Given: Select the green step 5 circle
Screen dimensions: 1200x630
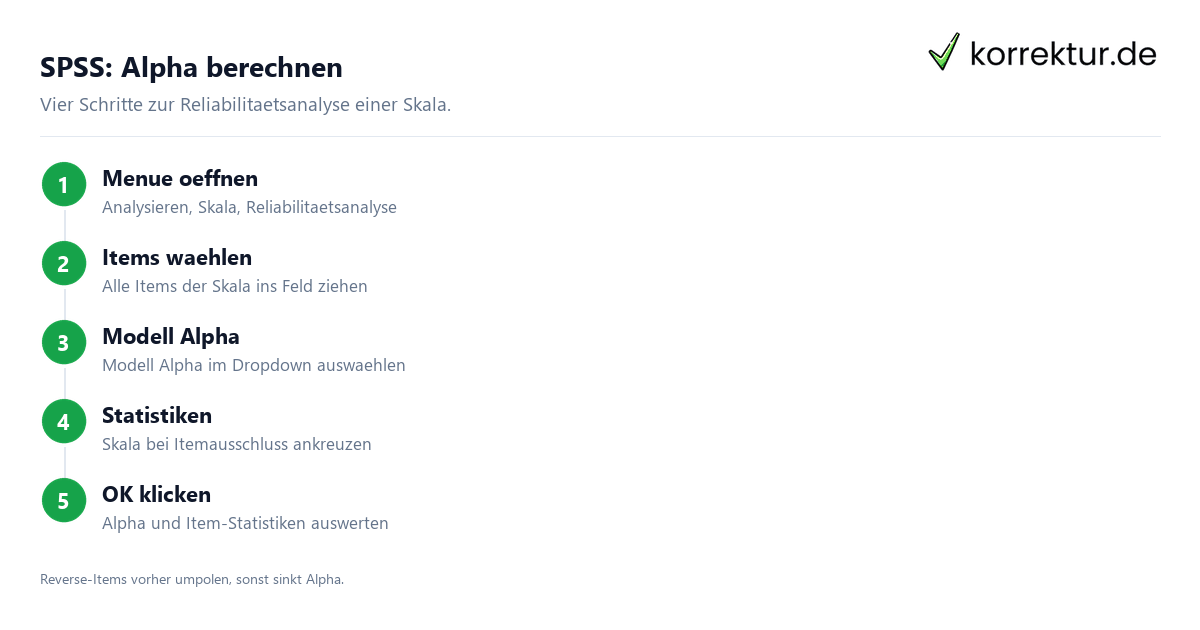Looking at the screenshot, I should [64, 500].
